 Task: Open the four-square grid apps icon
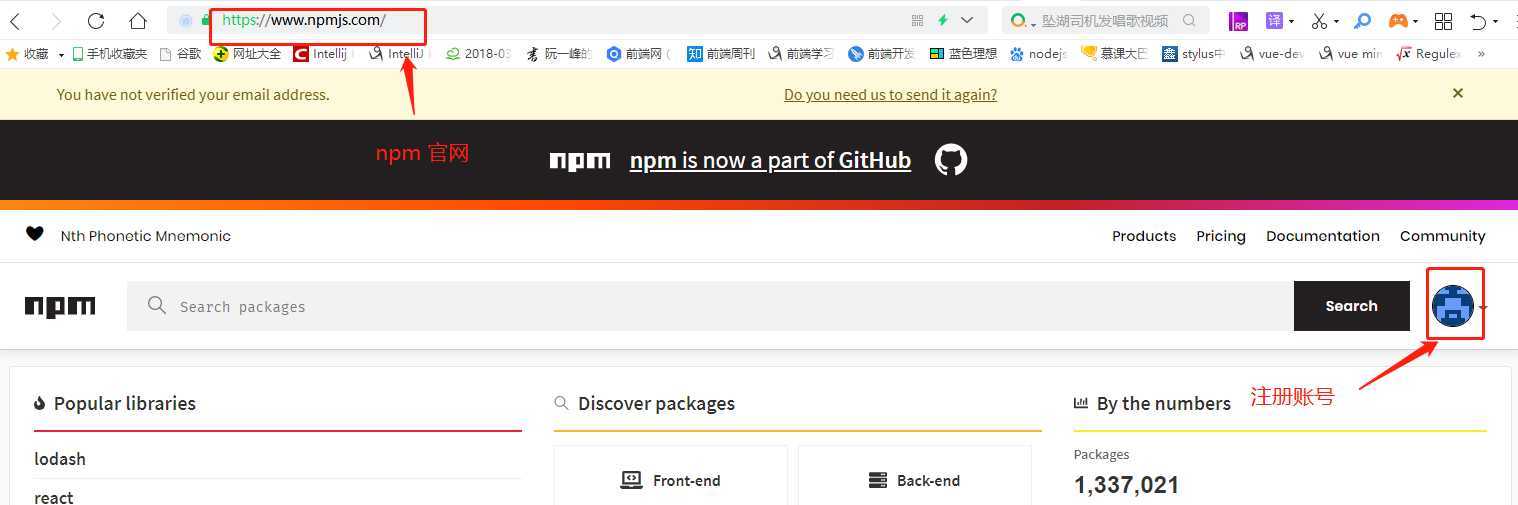(x=1443, y=21)
